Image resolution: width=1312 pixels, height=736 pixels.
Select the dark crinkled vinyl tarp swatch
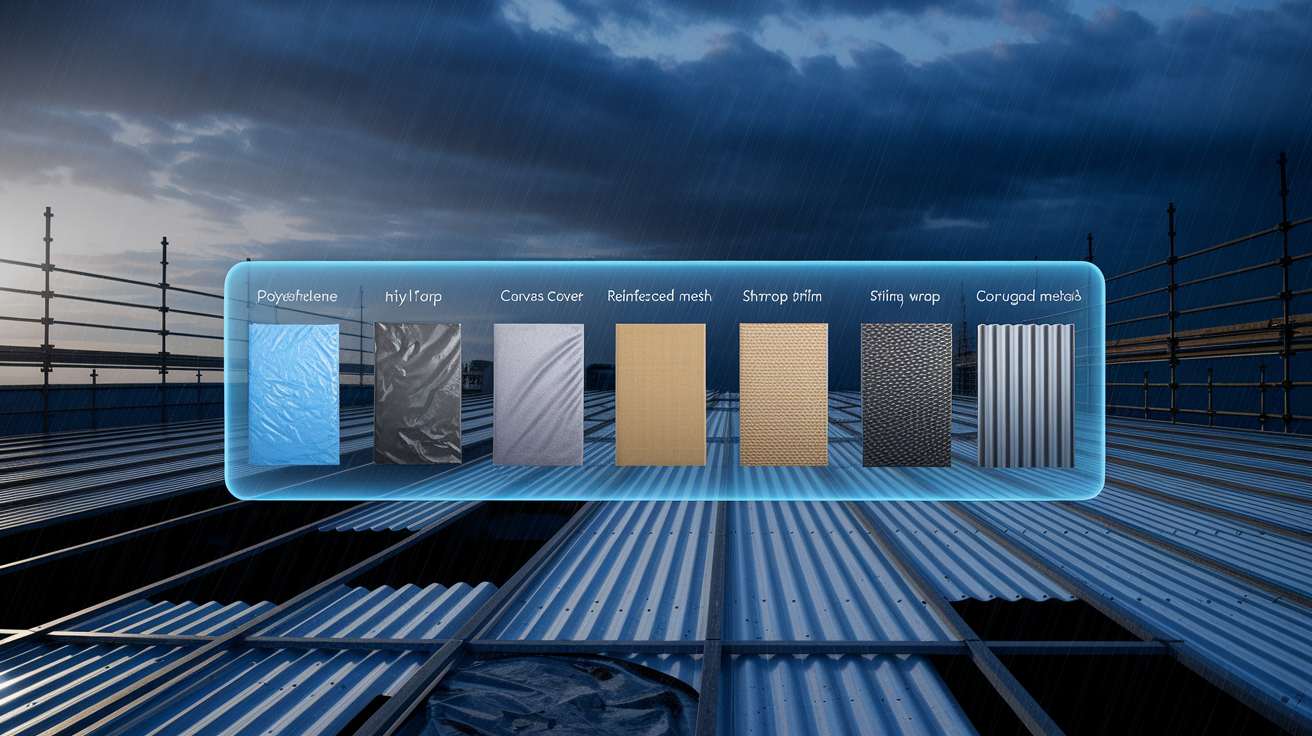point(417,393)
